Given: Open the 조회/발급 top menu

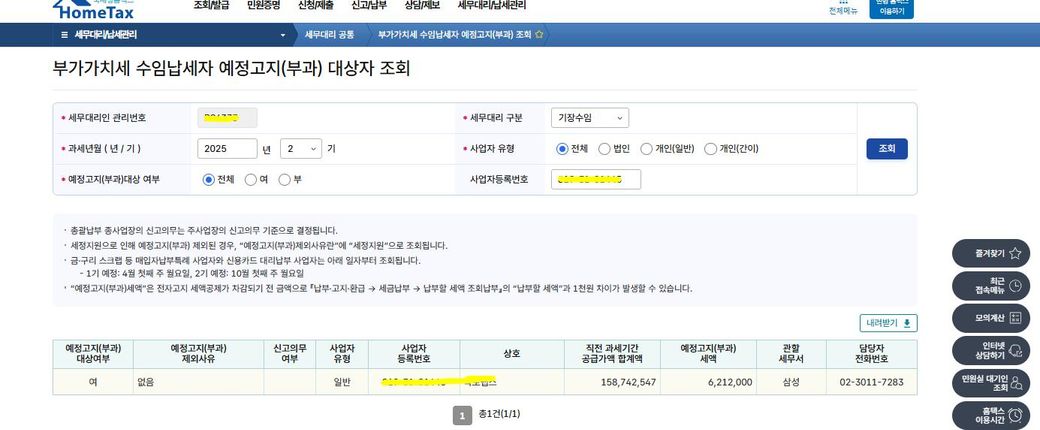Looking at the screenshot, I should [x=212, y=5].
